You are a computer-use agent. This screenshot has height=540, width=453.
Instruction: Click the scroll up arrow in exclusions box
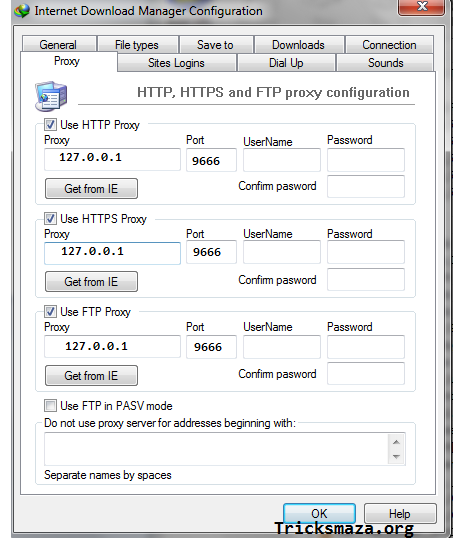click(x=396, y=442)
